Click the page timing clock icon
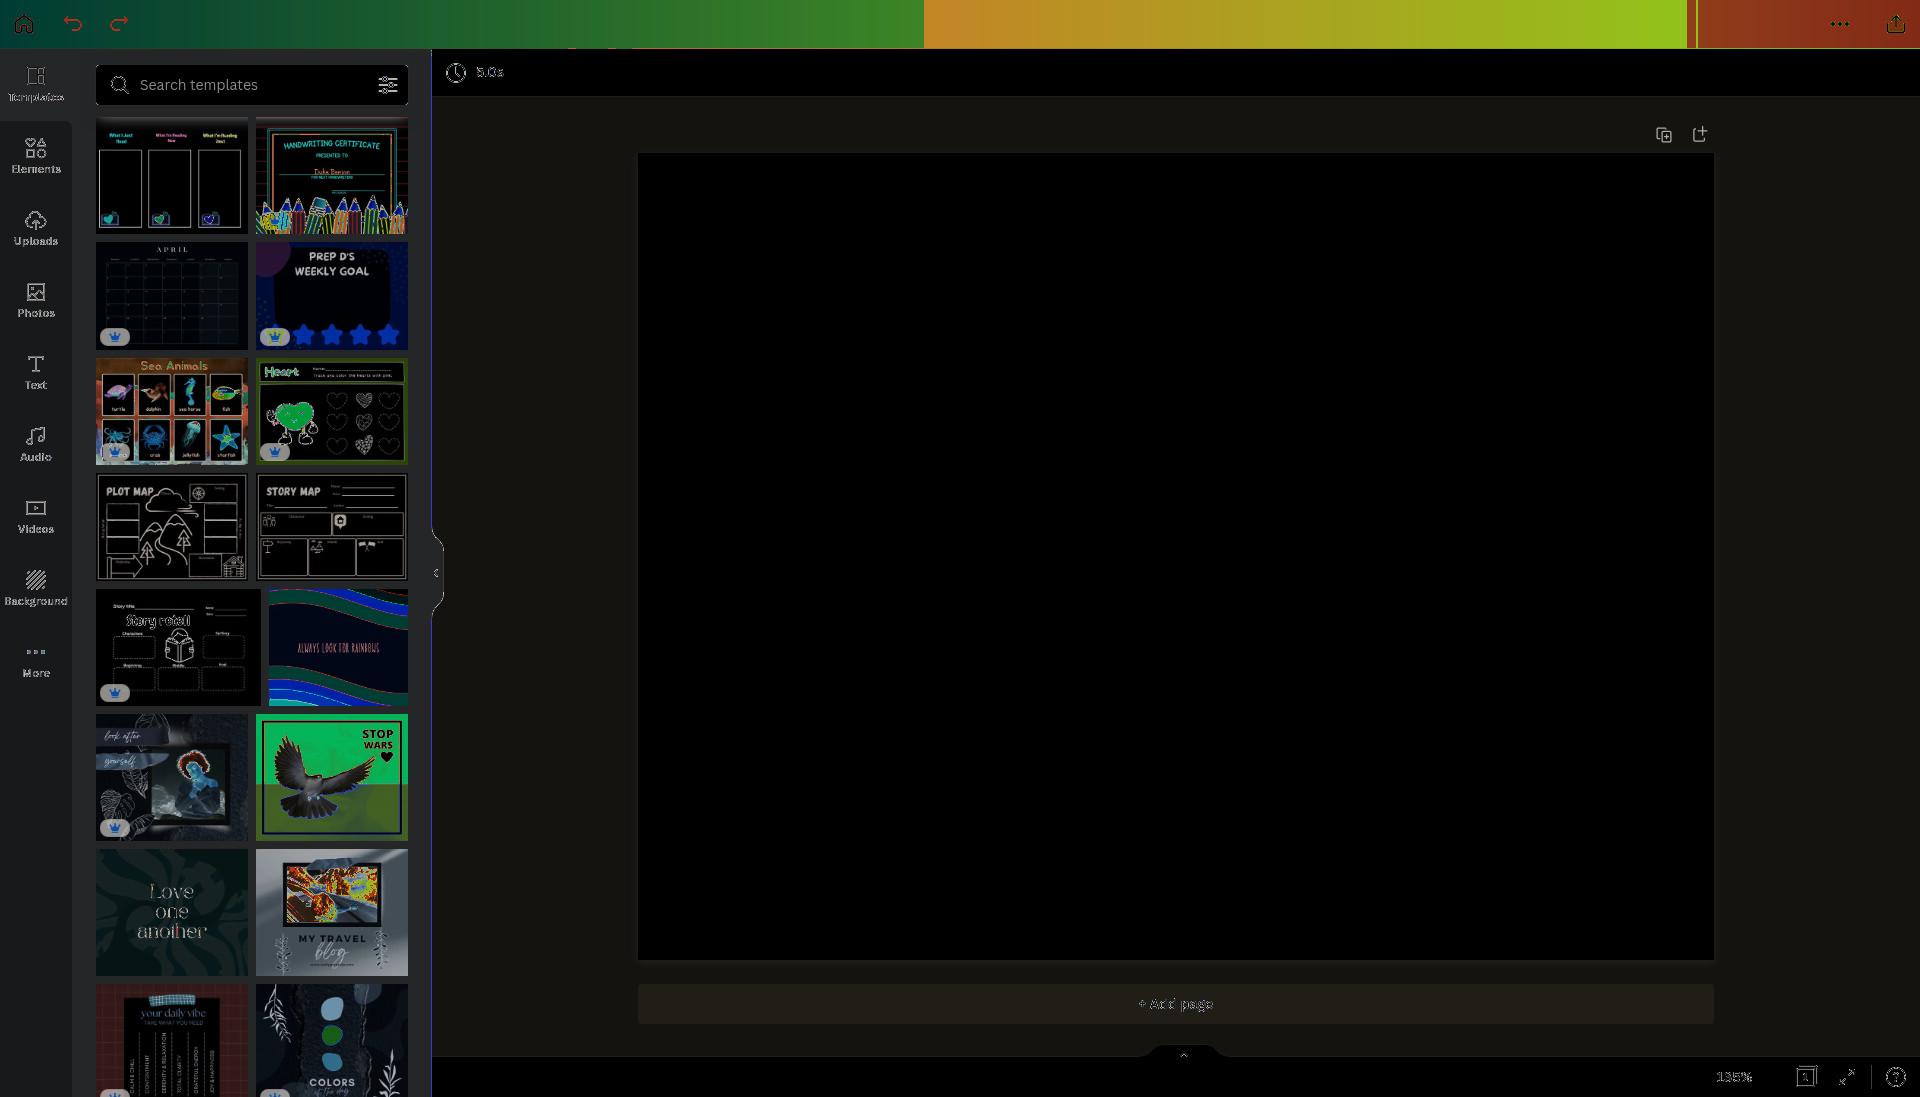This screenshot has width=1920, height=1097. click(x=456, y=73)
